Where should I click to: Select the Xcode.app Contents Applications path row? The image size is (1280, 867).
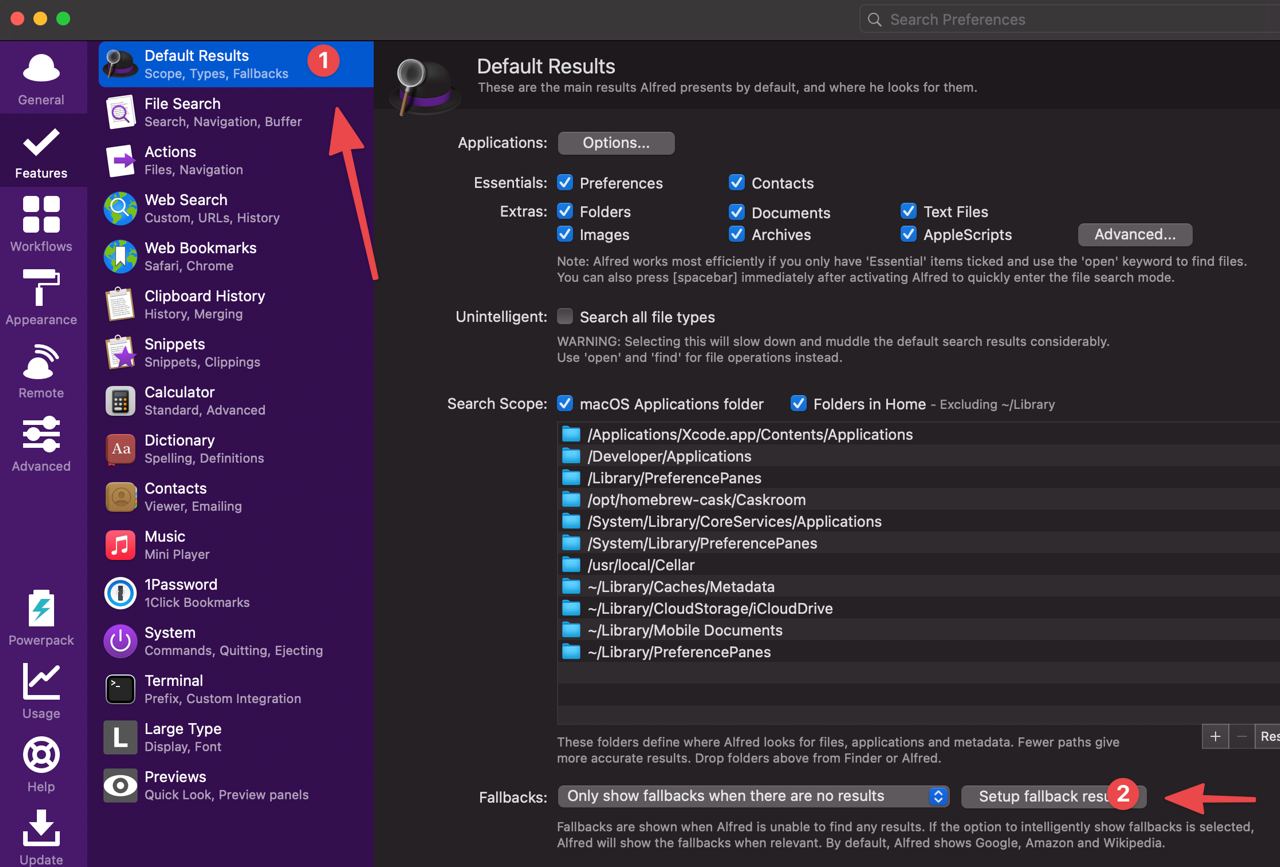[918, 434]
